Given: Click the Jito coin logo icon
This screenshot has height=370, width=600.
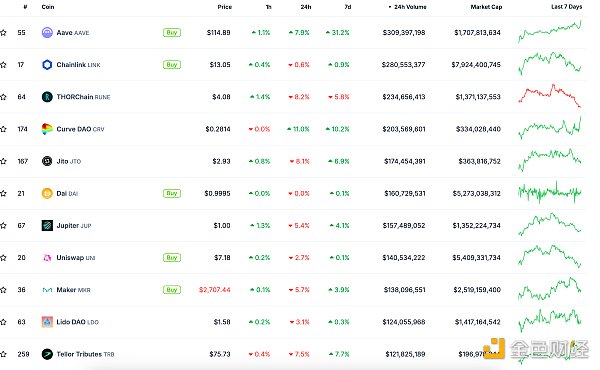Looking at the screenshot, I should [x=47, y=161].
